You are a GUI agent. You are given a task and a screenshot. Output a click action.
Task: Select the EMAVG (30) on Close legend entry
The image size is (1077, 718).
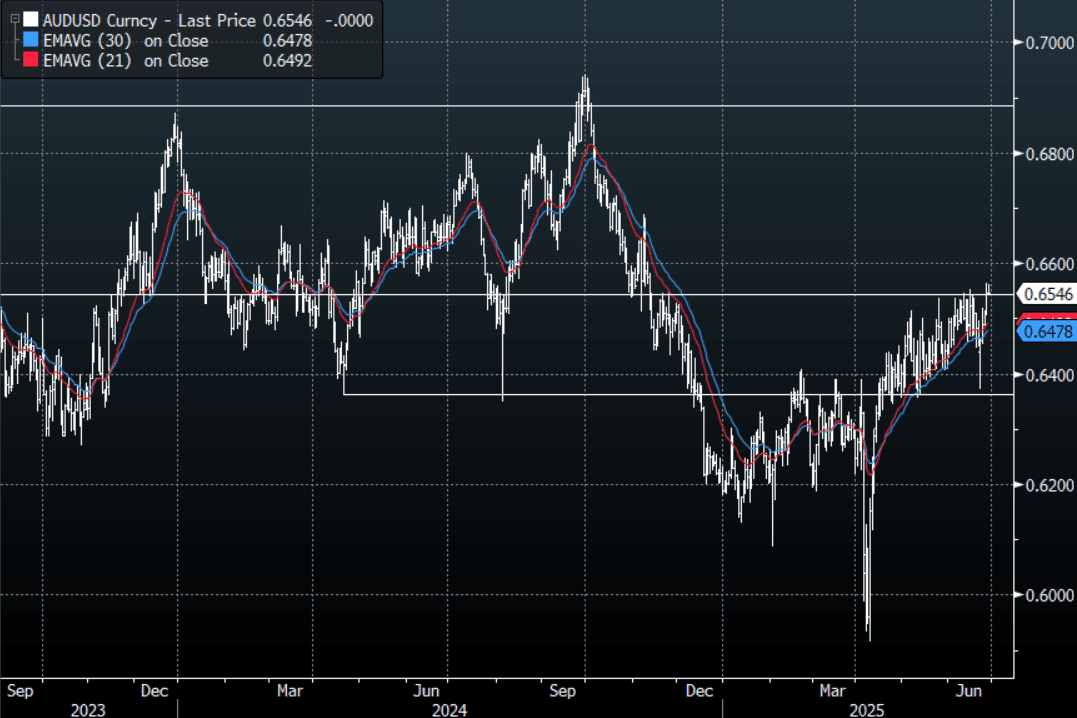coord(126,41)
